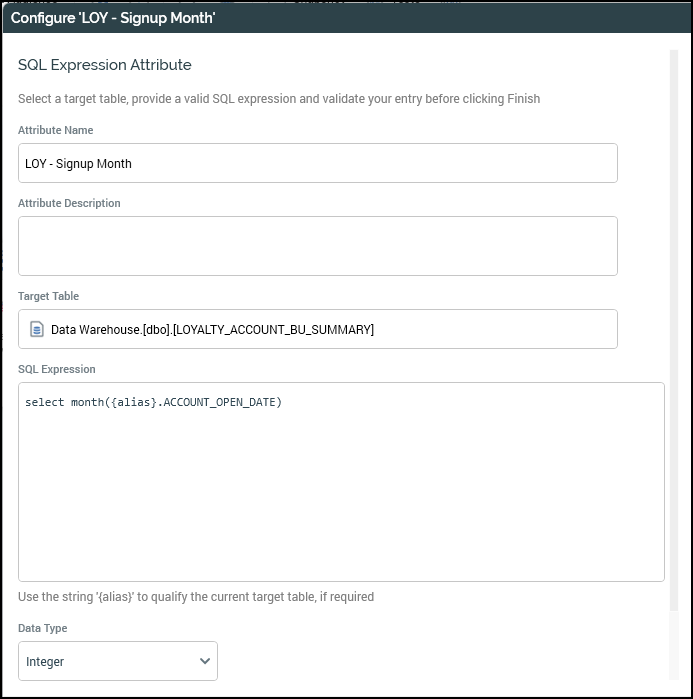Click the 'Data Type' label
Screen dimensions: 693x699
click(43, 628)
